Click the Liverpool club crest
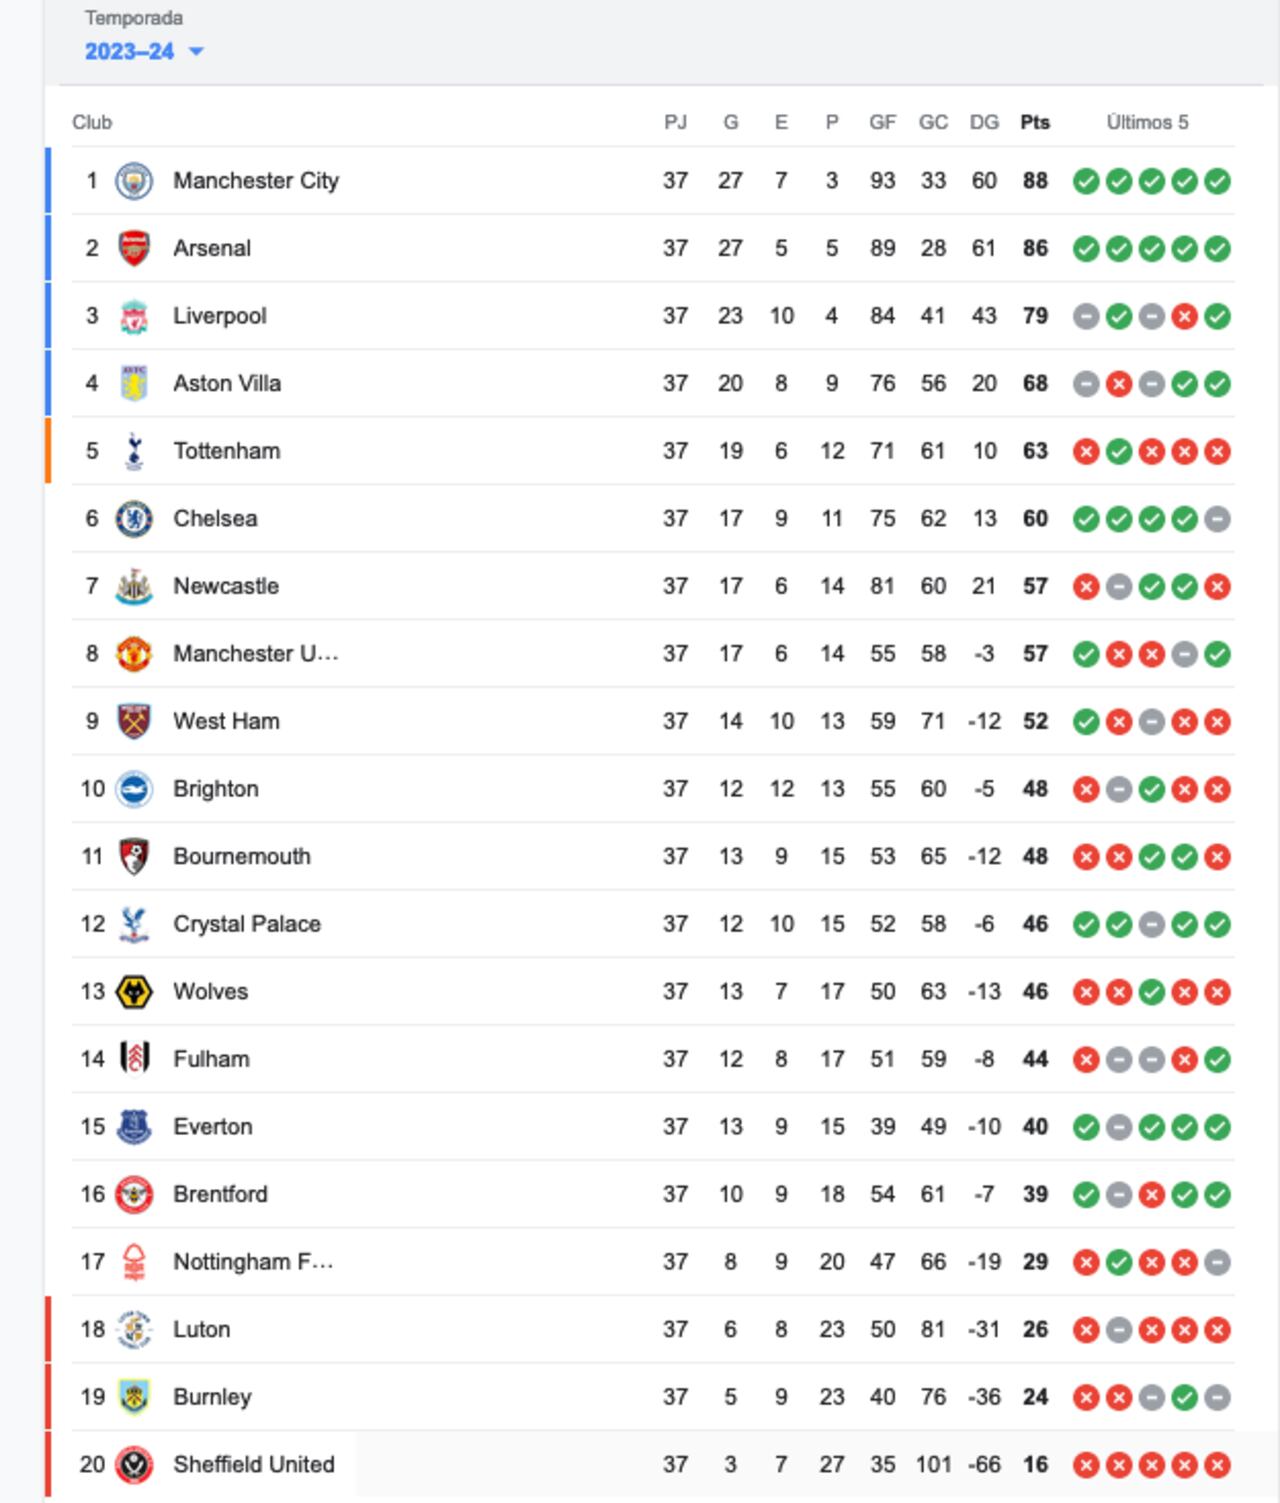 (x=133, y=315)
